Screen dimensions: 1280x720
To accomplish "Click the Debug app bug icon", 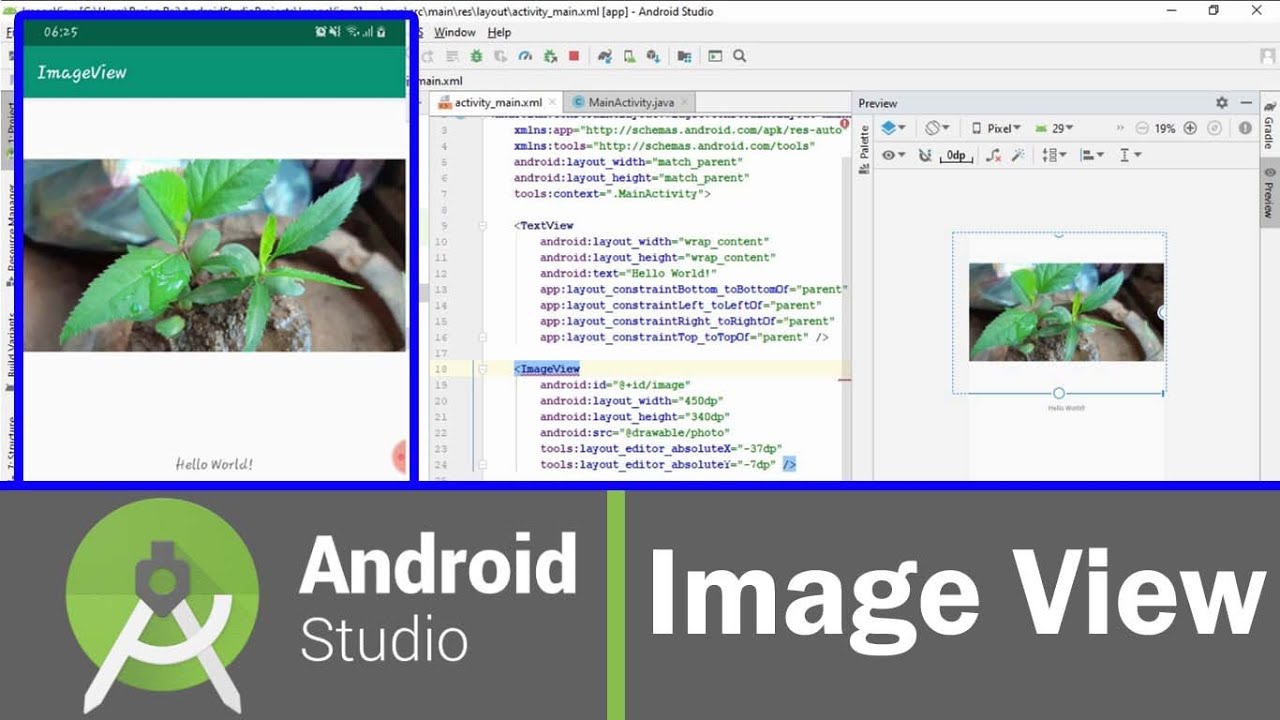I will point(476,56).
